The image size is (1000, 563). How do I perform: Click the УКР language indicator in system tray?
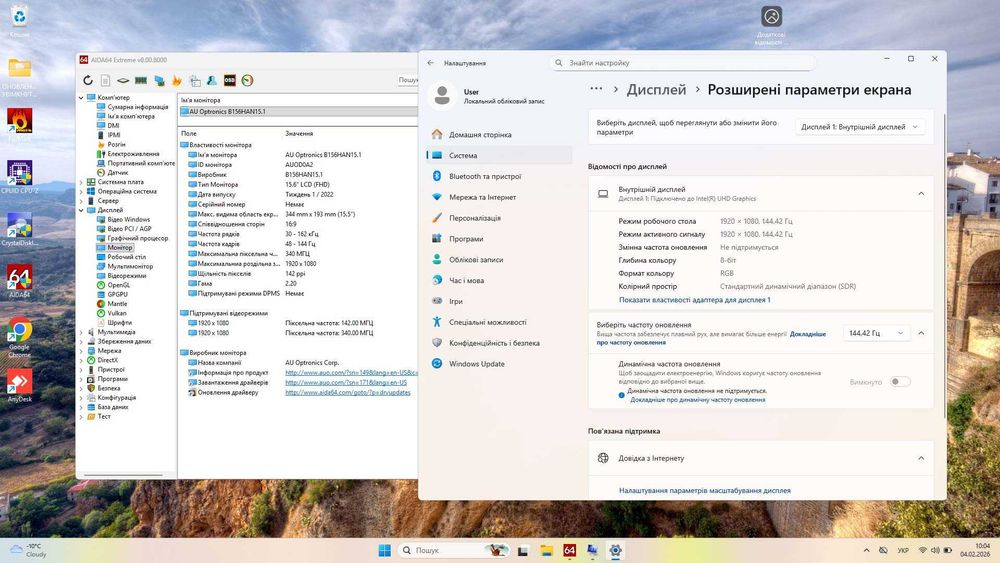pos(903,550)
